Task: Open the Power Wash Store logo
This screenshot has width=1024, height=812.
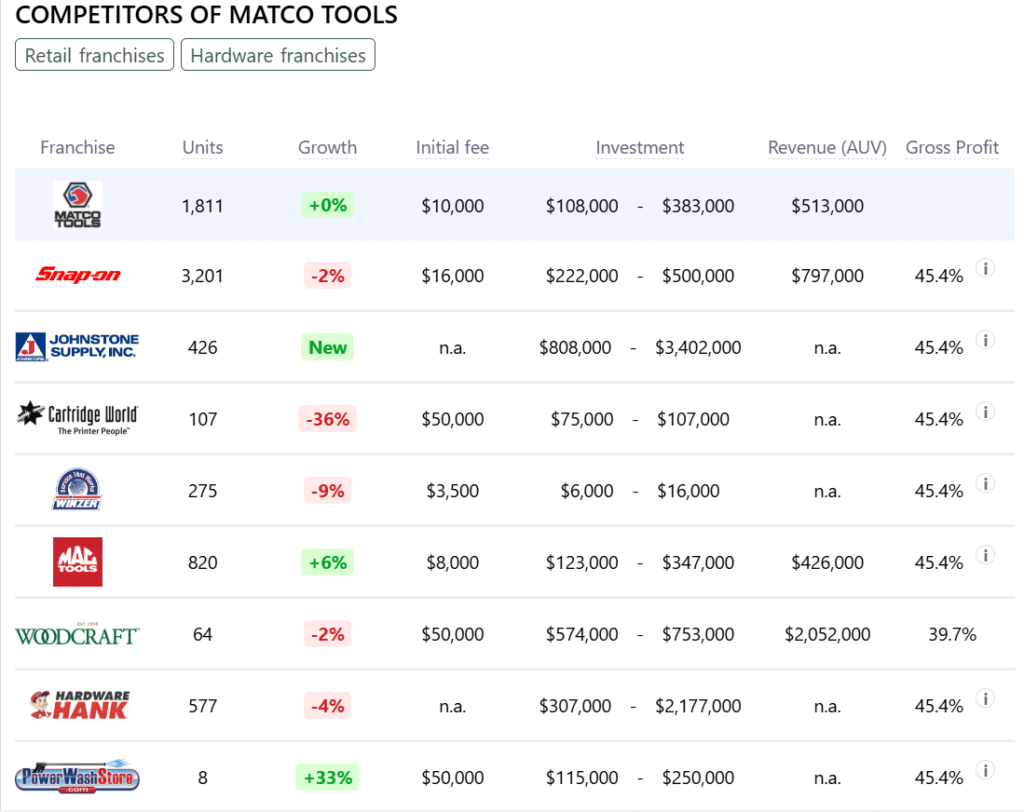Action: [77, 777]
